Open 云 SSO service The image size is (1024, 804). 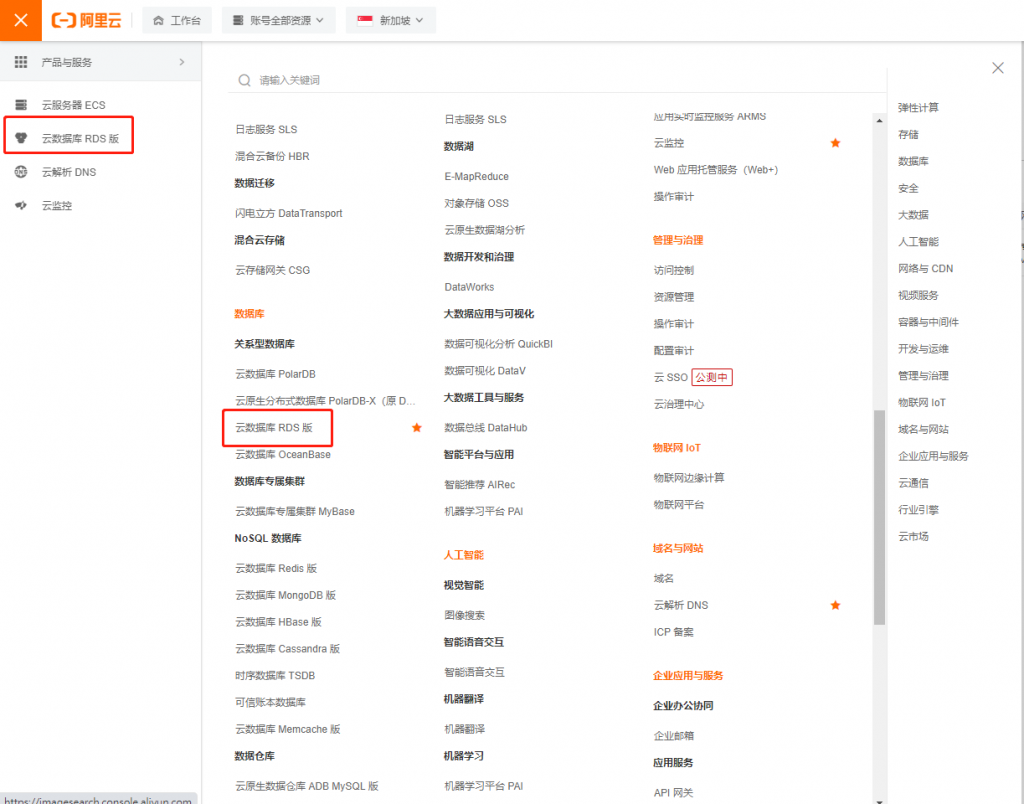coord(670,378)
